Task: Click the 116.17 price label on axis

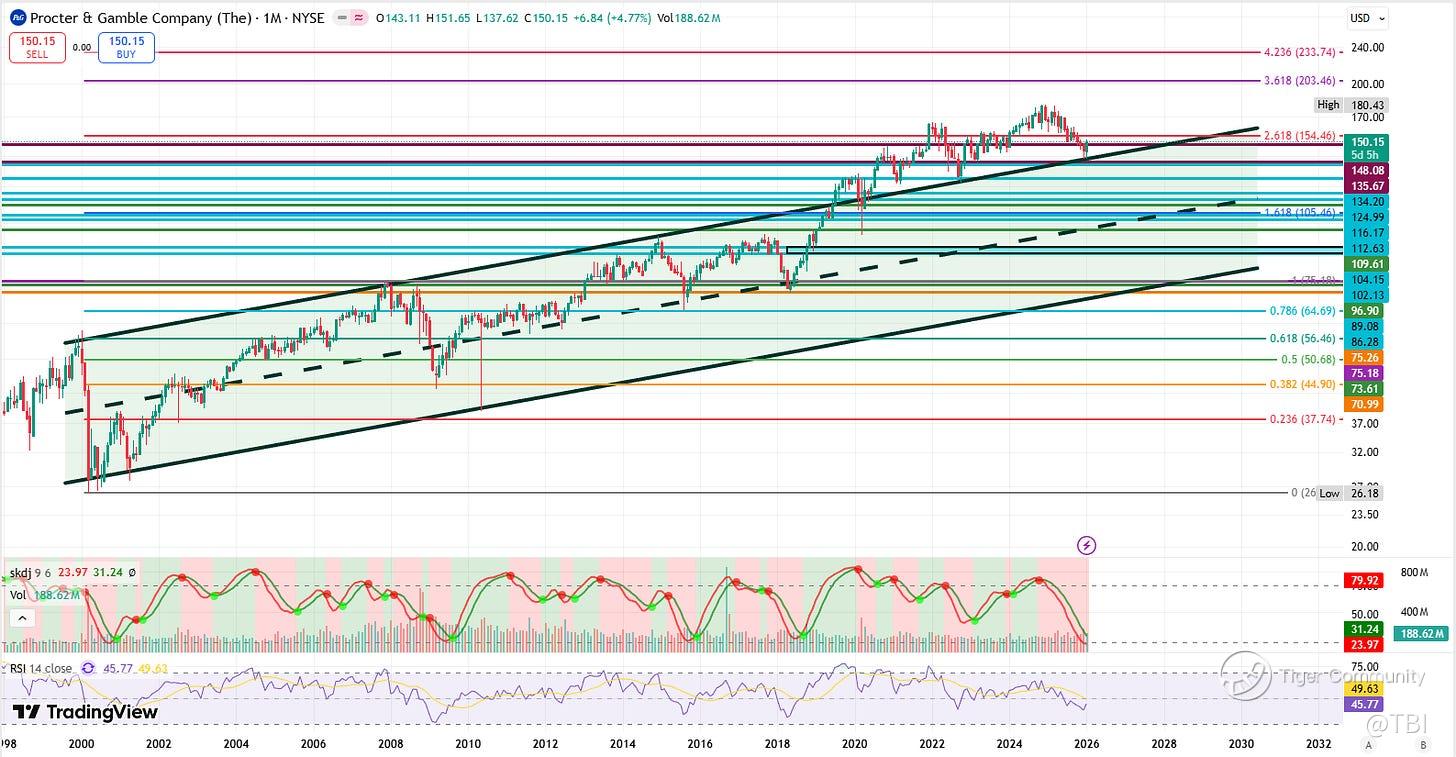Action: [x=1367, y=233]
